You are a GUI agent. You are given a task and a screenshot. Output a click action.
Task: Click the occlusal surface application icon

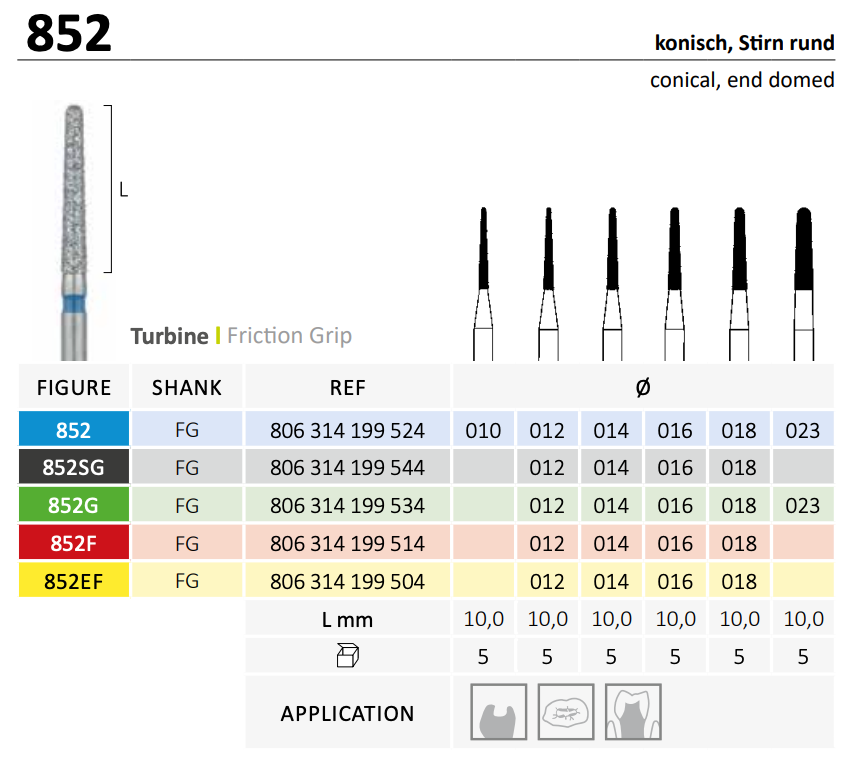[x=566, y=711]
